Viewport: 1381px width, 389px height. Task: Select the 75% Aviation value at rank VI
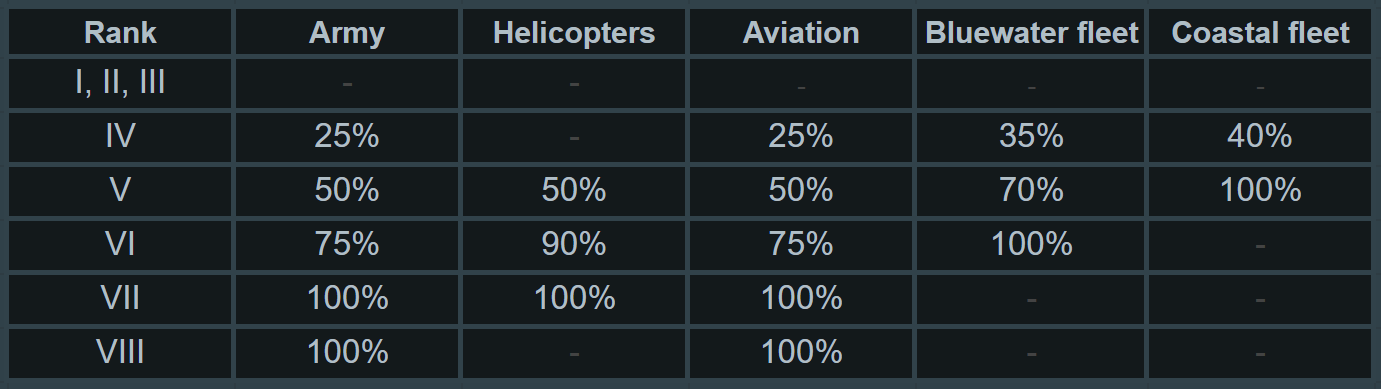coord(800,244)
